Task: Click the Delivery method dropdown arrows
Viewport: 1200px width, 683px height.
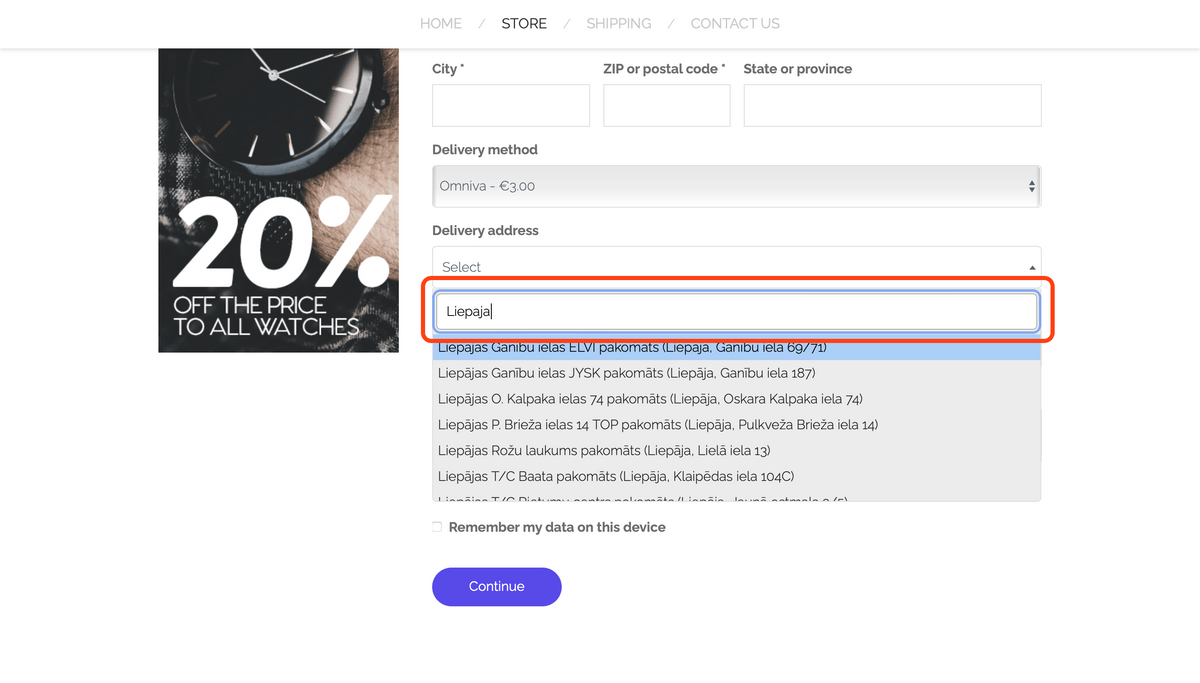Action: pos(1032,186)
